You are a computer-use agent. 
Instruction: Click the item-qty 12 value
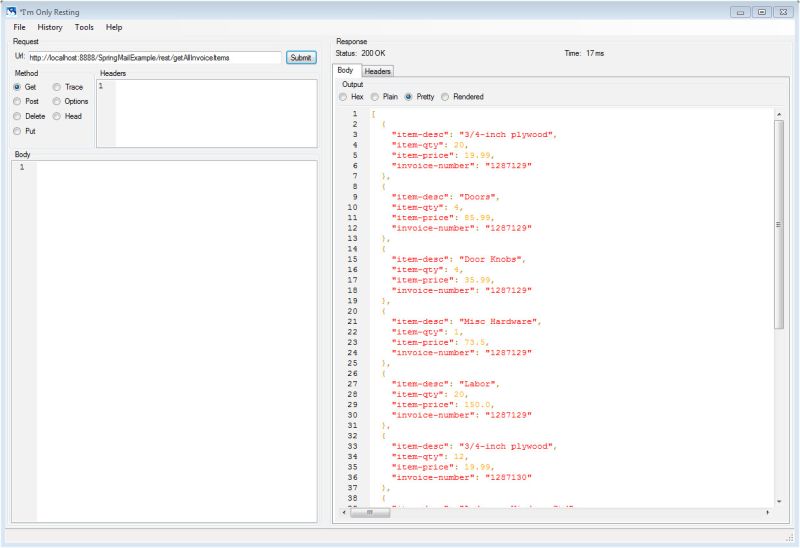click(x=459, y=457)
